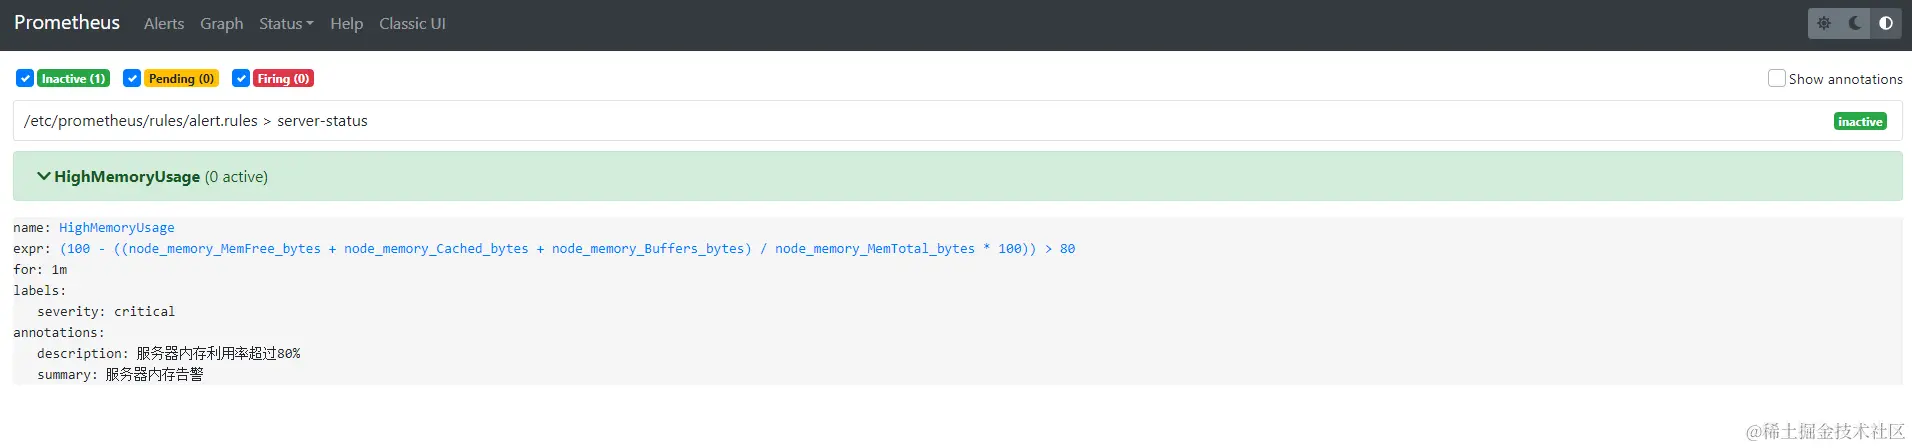The width and height of the screenshot is (1912, 448).
Task: Open the Alerts page in navbar
Action: tap(164, 23)
